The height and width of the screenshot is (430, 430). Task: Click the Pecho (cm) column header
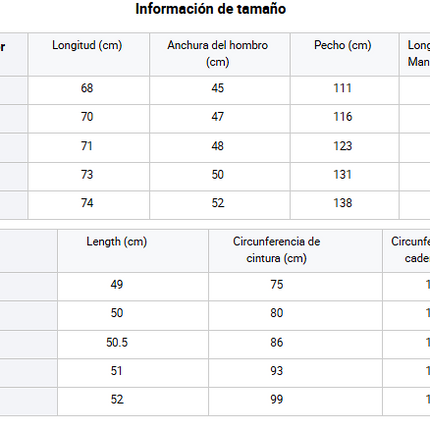(x=345, y=54)
